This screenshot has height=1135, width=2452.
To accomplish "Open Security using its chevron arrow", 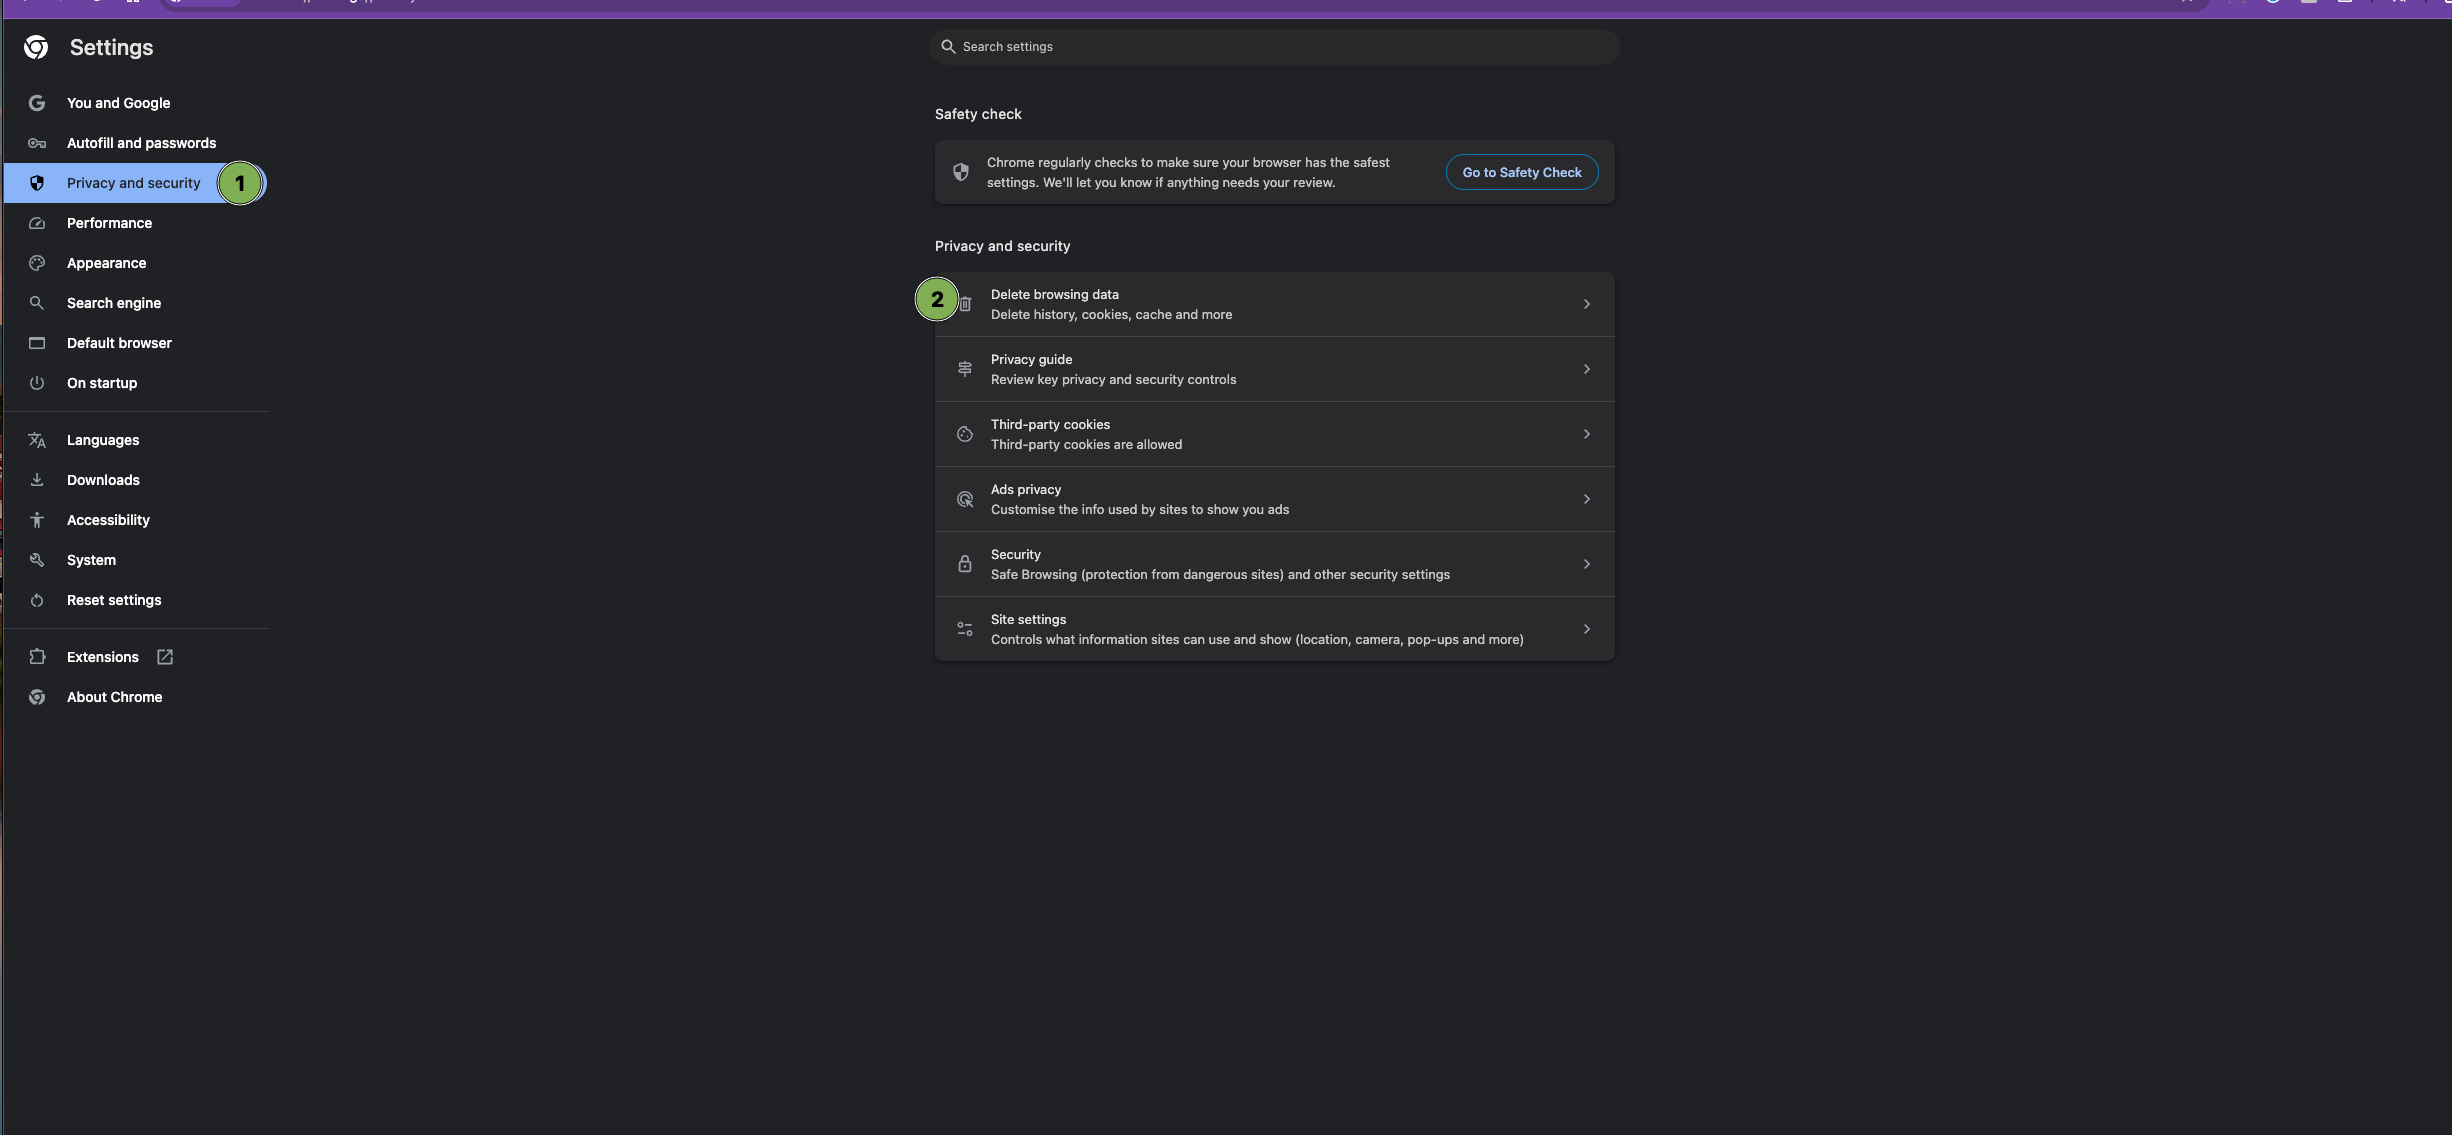I will coord(1587,564).
